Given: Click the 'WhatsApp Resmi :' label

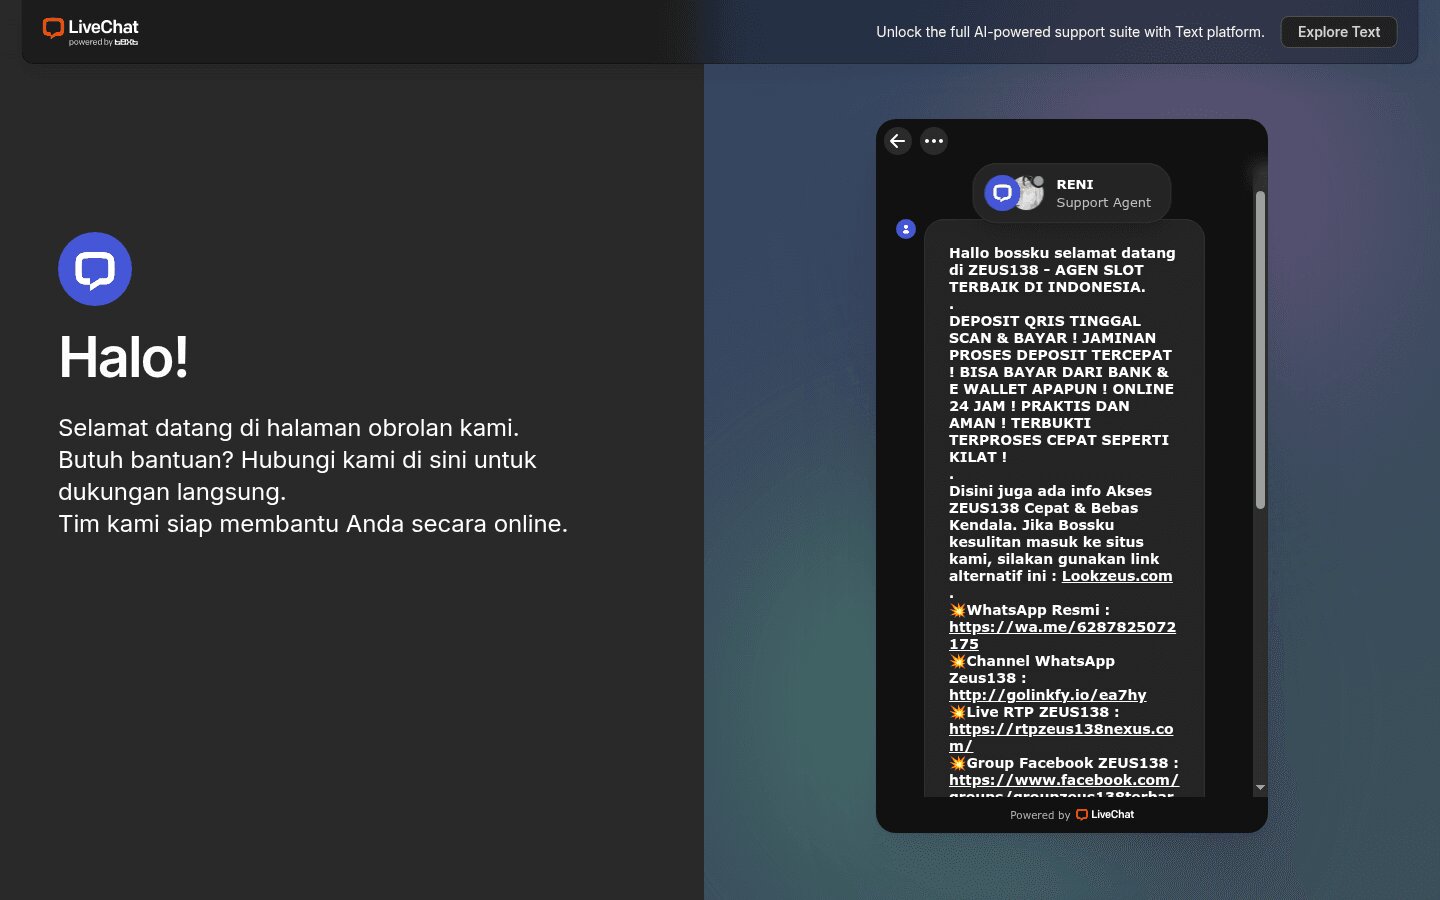Looking at the screenshot, I should click(1038, 610).
